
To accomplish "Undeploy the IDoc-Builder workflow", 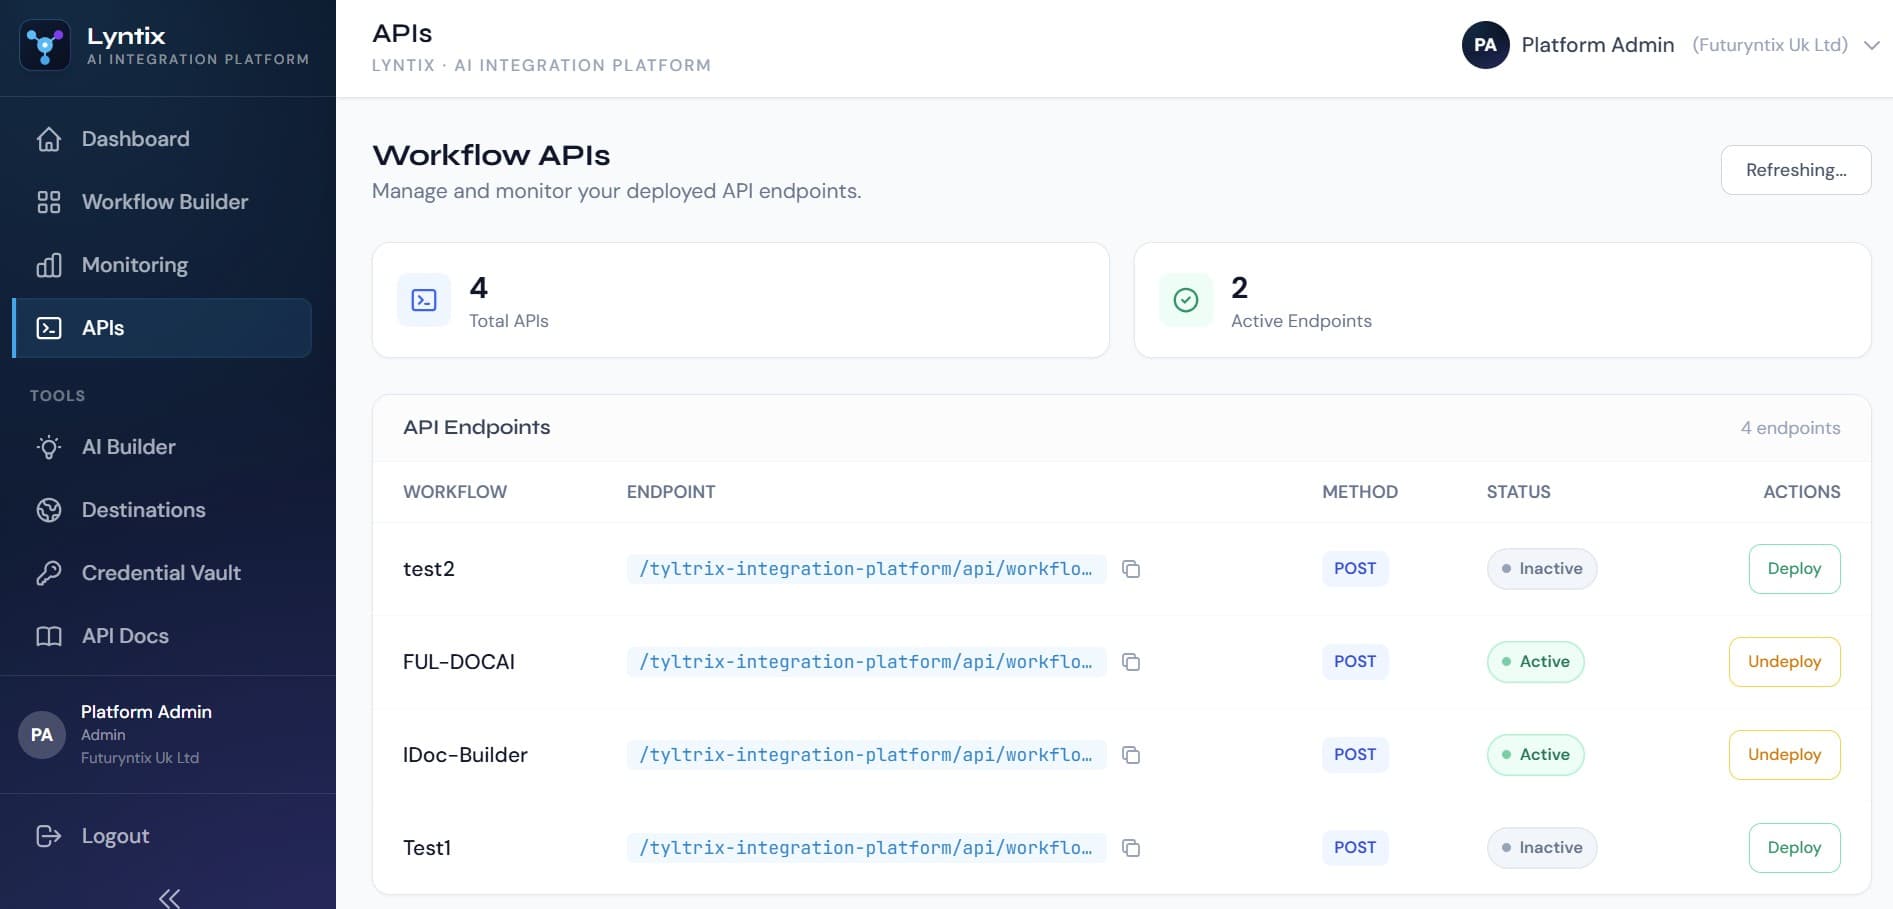I will (1784, 755).
